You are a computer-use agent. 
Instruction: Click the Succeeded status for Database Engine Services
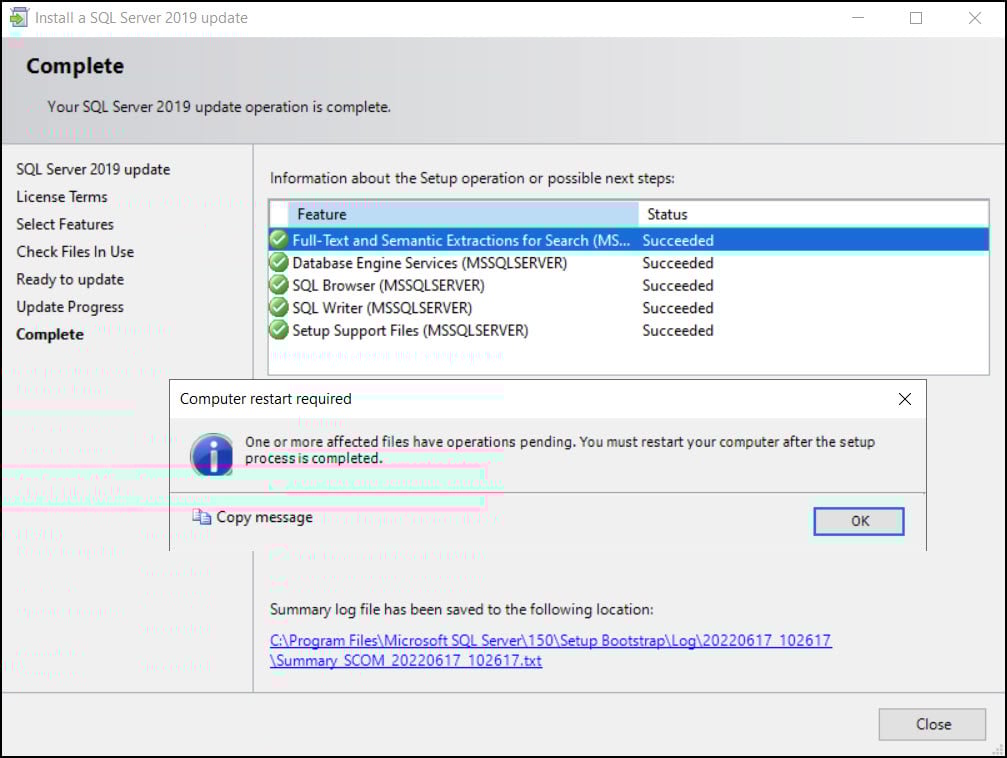[678, 263]
